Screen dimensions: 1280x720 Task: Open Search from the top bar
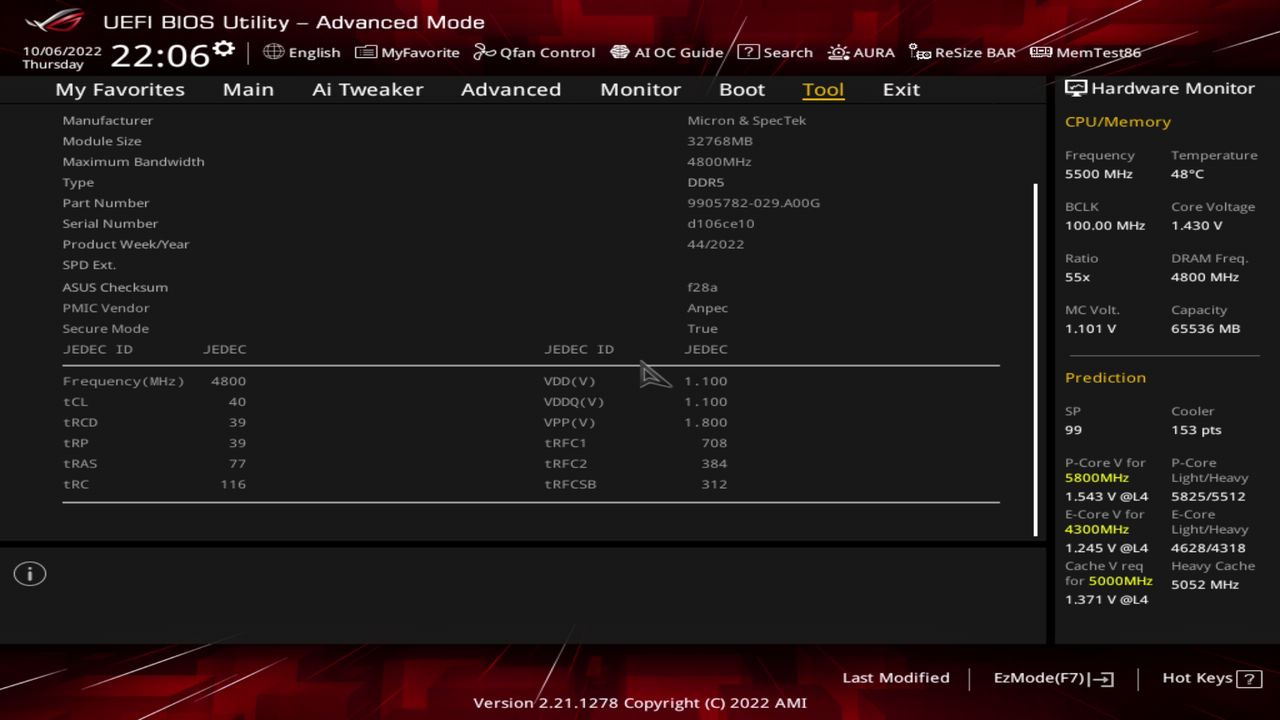click(x=775, y=52)
